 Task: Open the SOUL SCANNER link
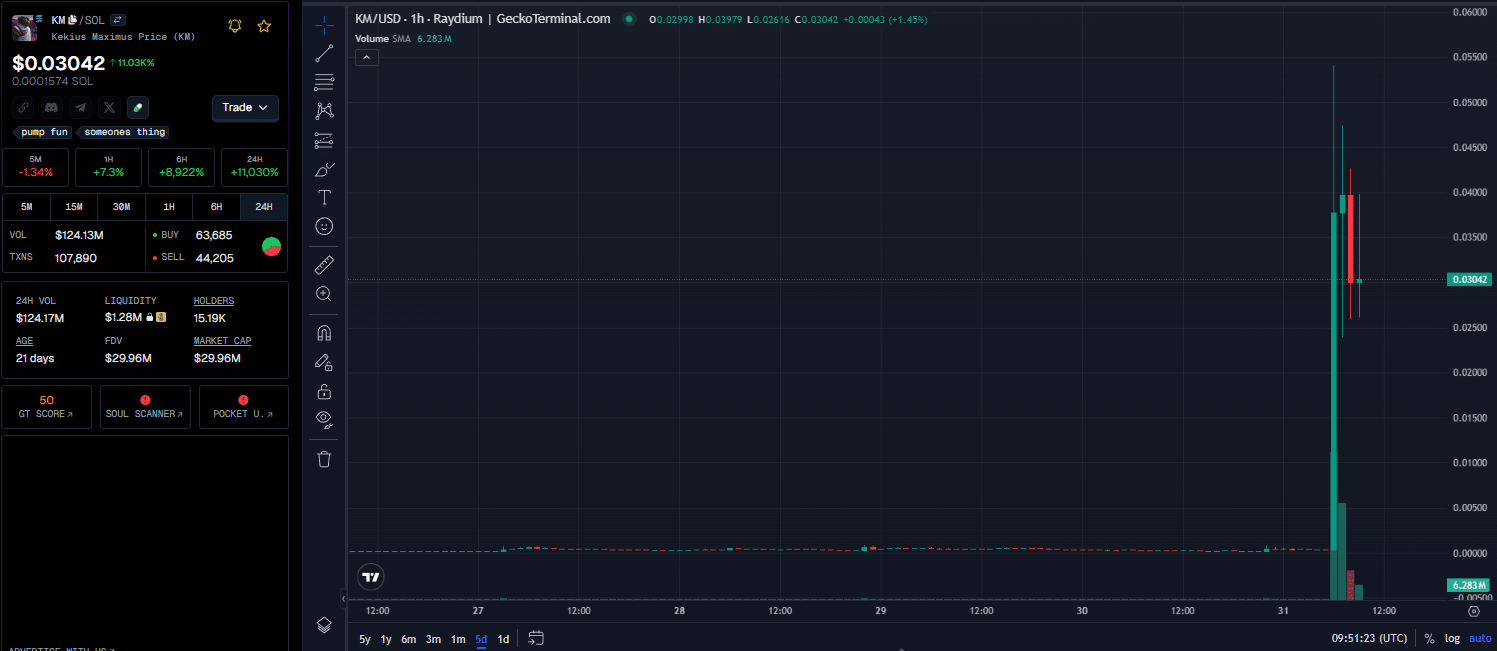(145, 407)
